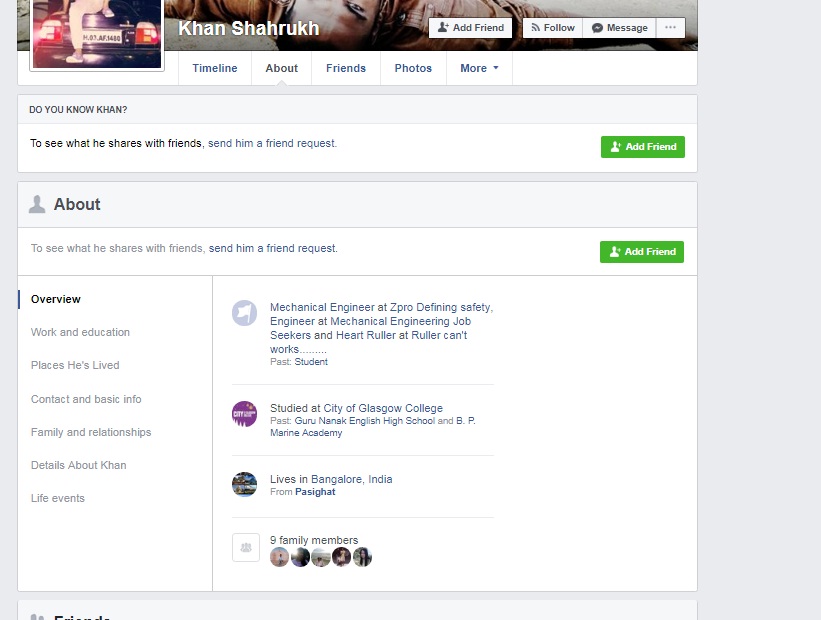
Task: Open third family member avatar
Action: click(321, 557)
